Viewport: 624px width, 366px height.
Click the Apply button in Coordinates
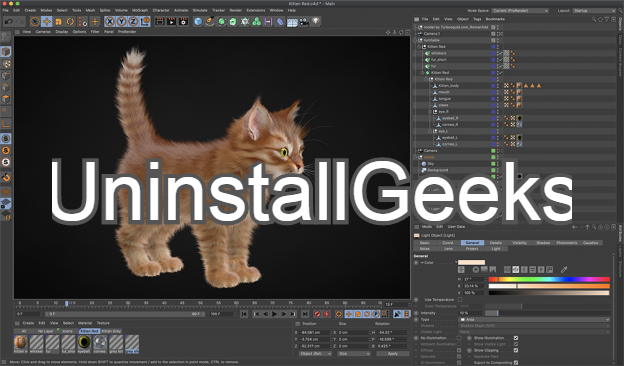coord(392,354)
